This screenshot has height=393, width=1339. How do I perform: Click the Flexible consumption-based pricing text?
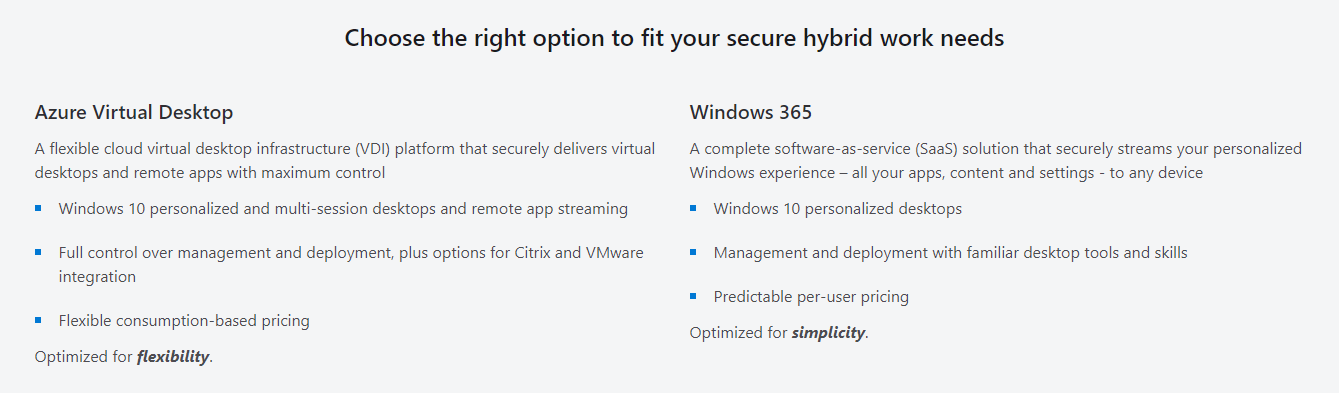[x=184, y=321]
